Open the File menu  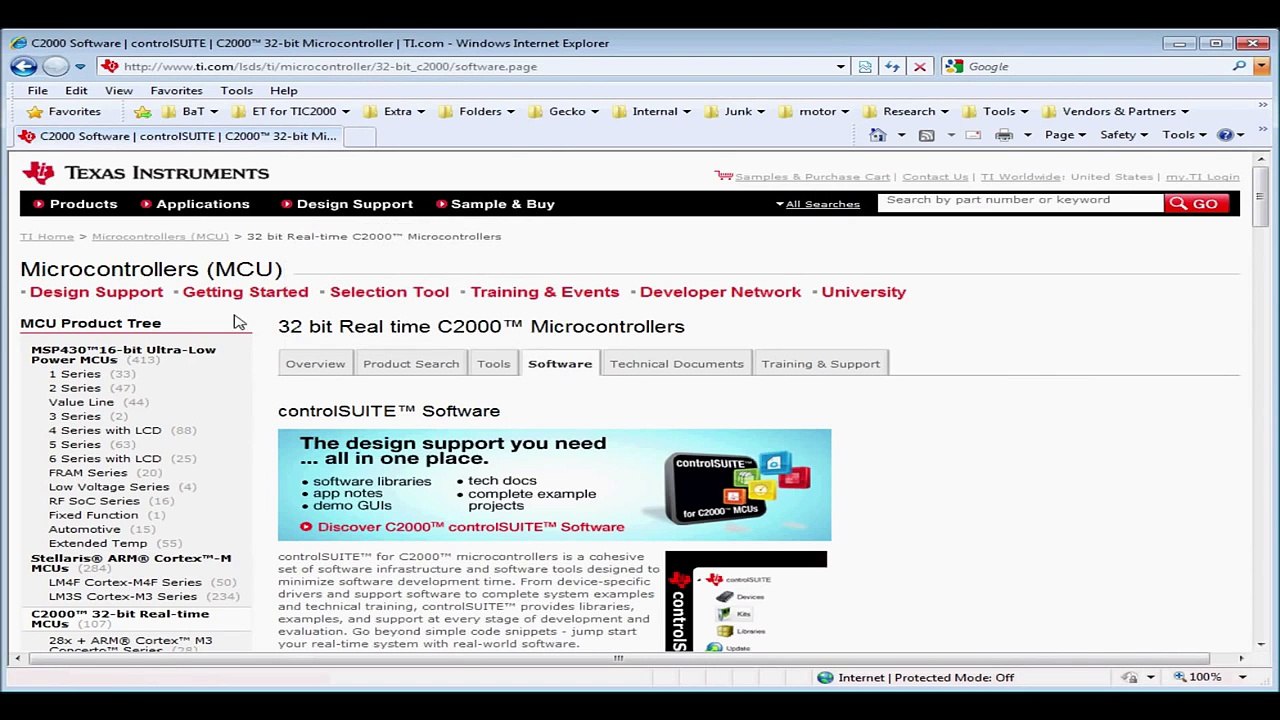pos(37,90)
